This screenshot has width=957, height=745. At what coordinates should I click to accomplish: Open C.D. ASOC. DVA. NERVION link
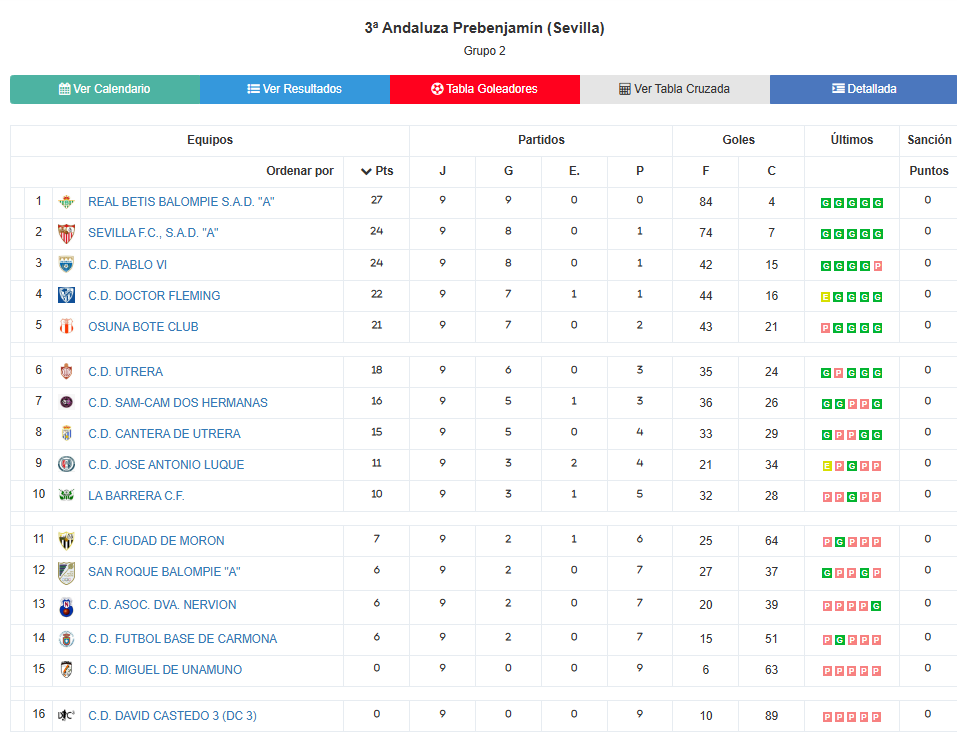[x=162, y=605]
